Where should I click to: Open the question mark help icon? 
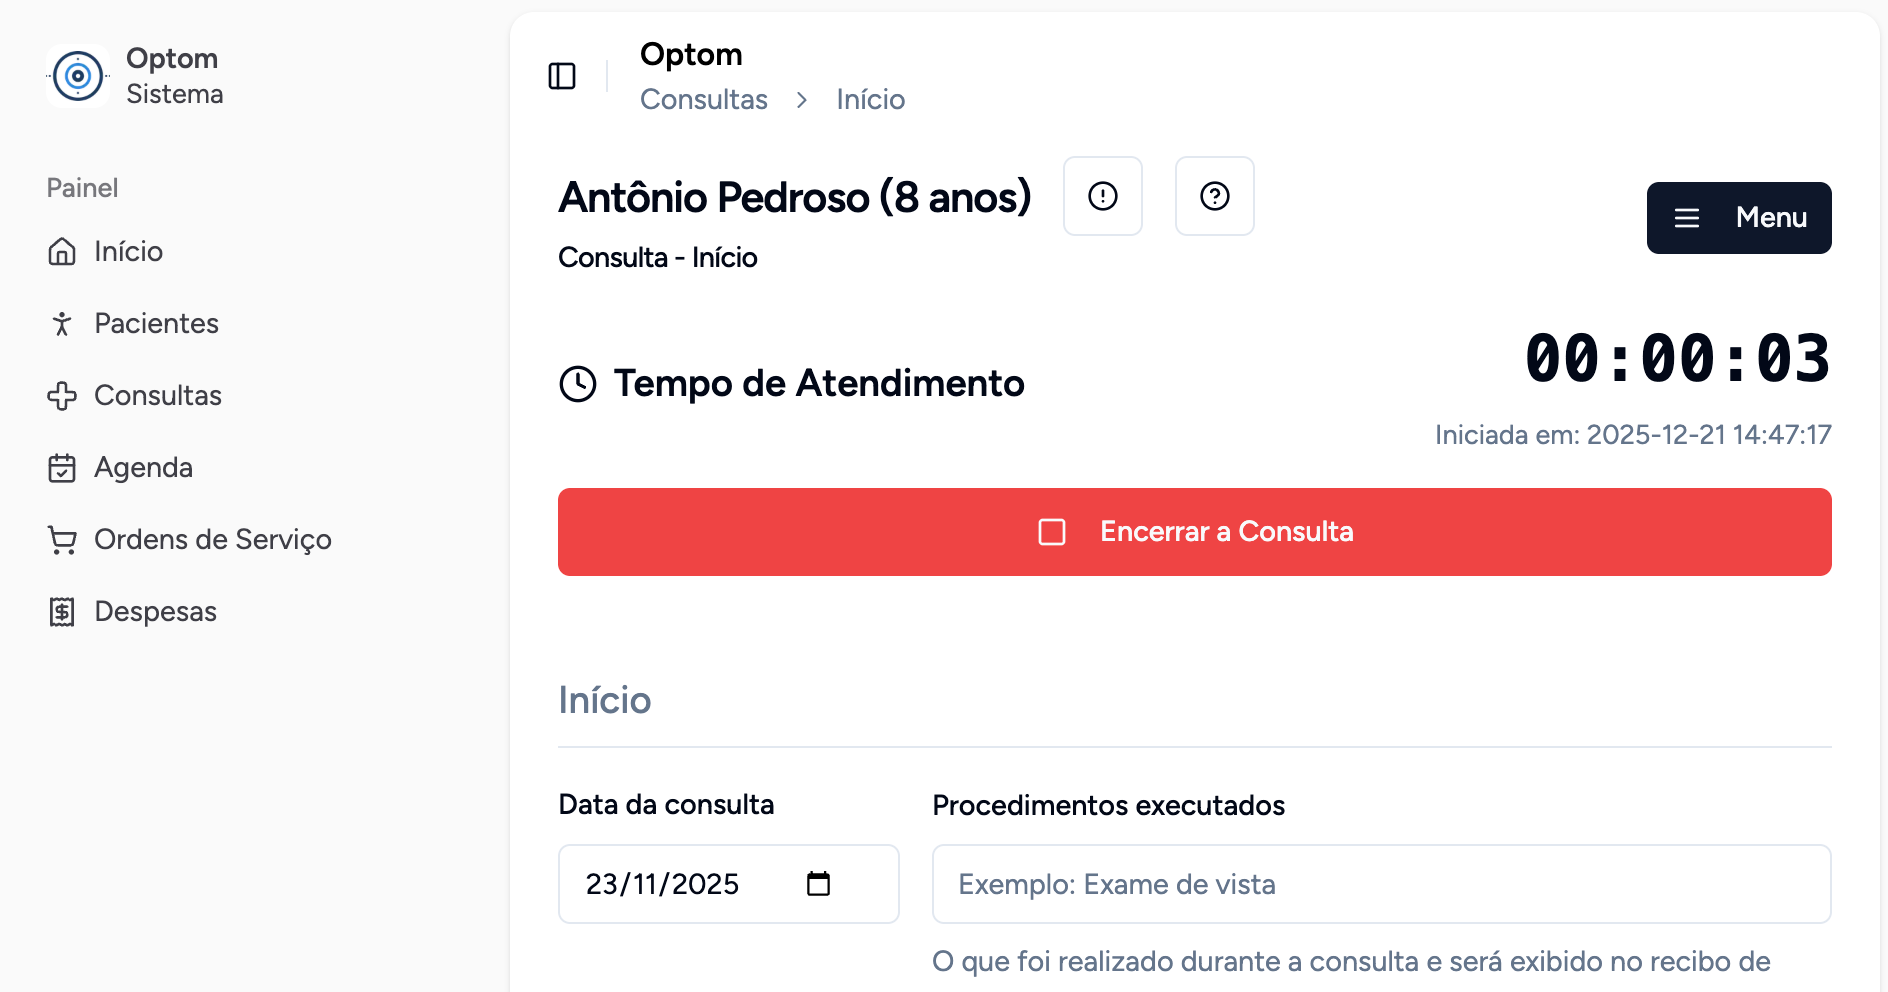(1214, 196)
